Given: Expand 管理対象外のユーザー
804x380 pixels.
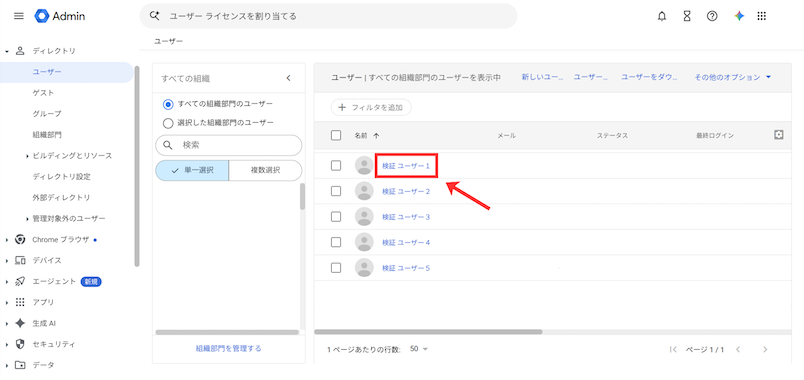Looking at the screenshot, I should [27, 219].
